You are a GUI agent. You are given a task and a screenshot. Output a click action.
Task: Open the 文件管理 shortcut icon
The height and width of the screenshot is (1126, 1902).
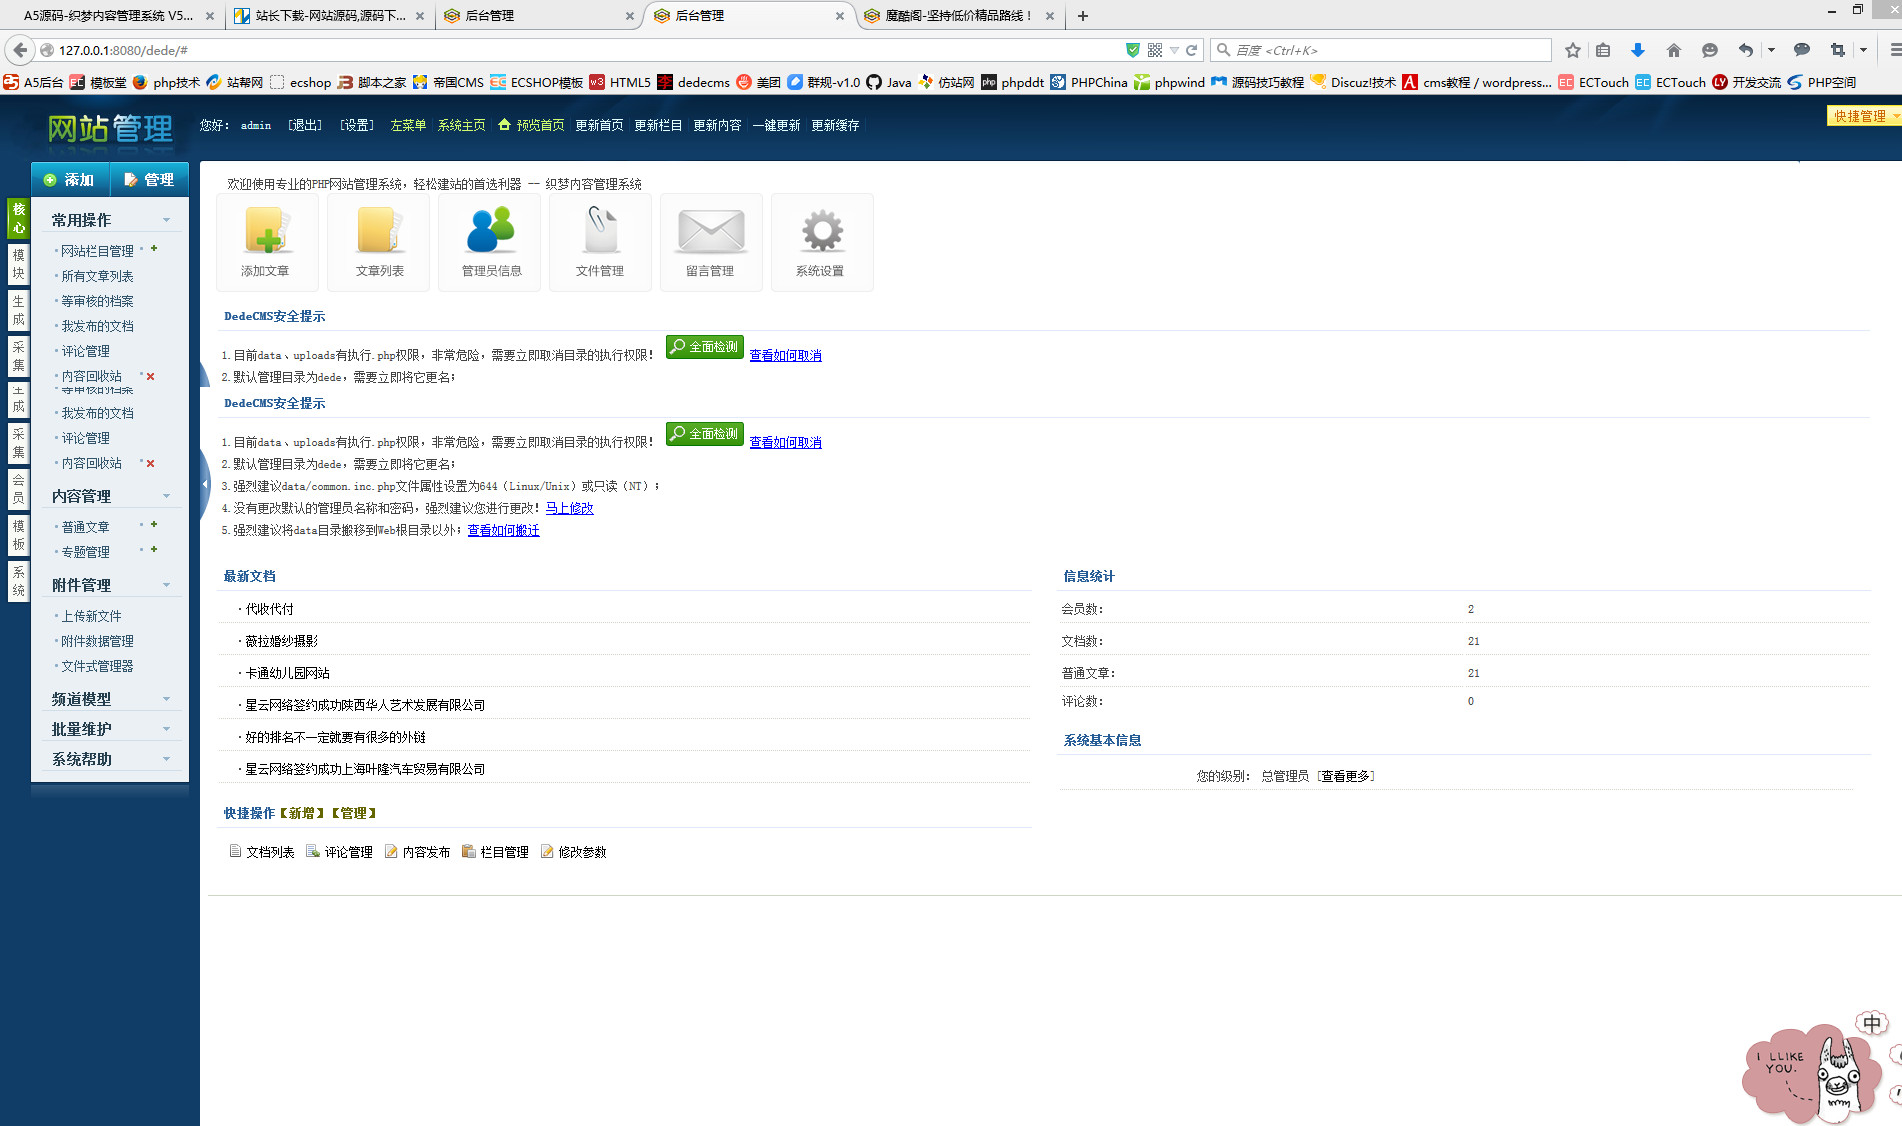[x=600, y=241]
